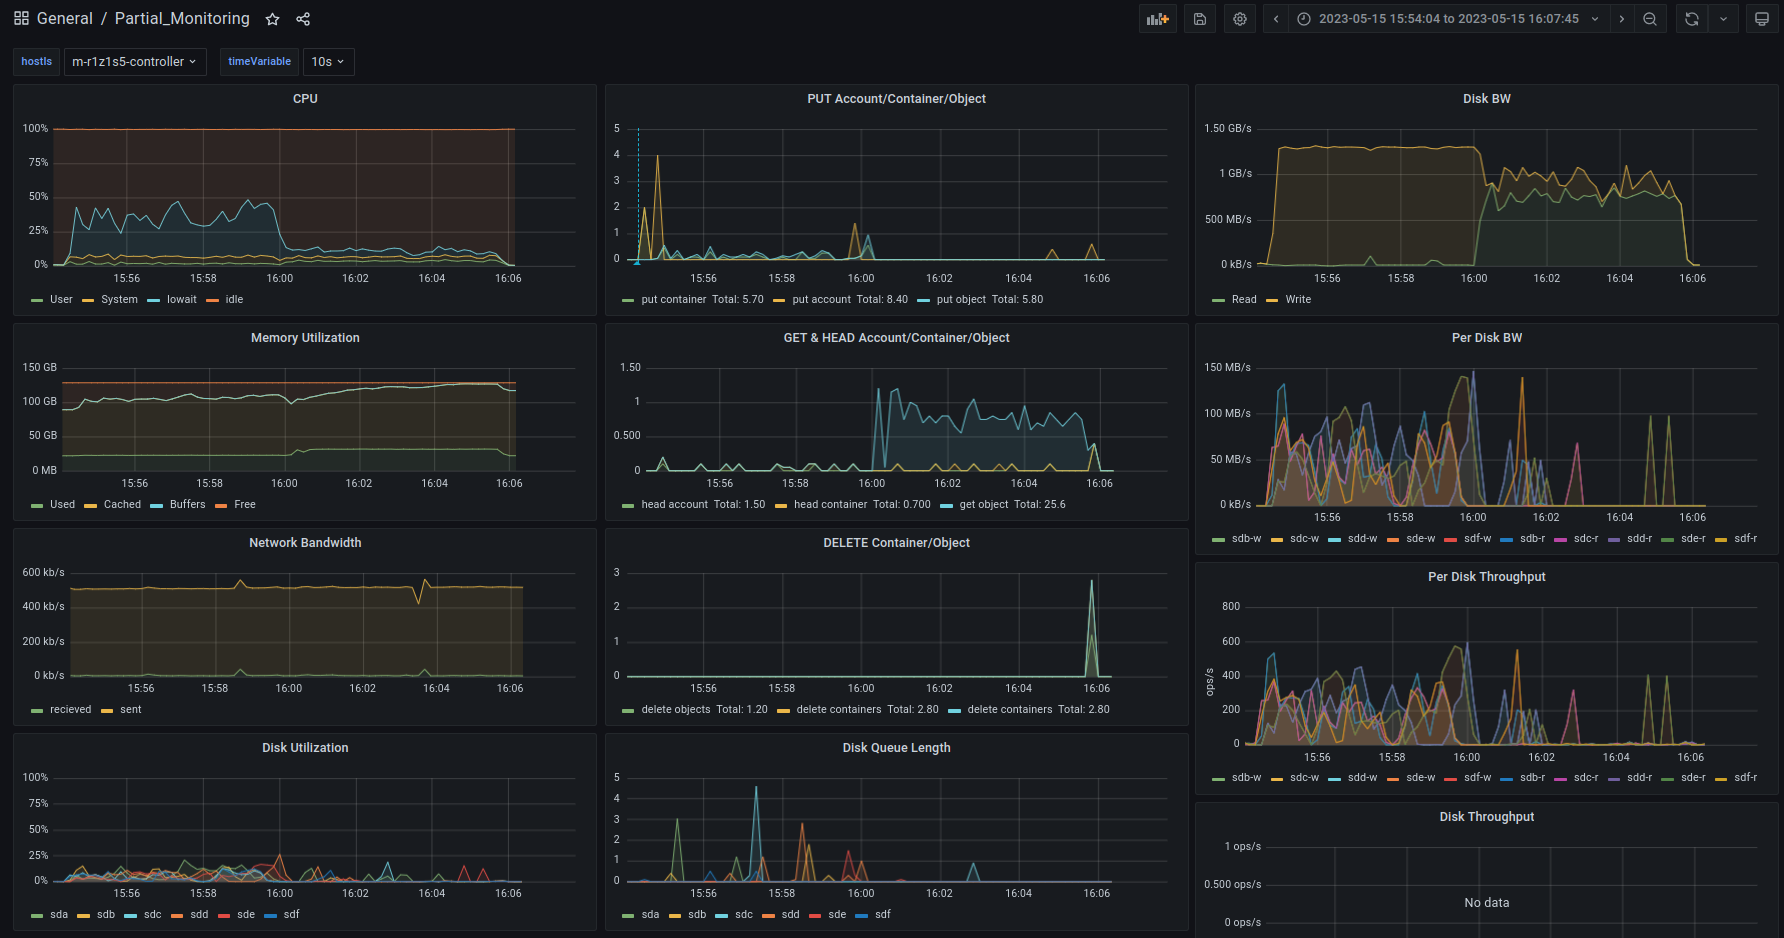The width and height of the screenshot is (1784, 938).
Task: Click the add panel icon
Action: pyautogui.click(x=1157, y=19)
